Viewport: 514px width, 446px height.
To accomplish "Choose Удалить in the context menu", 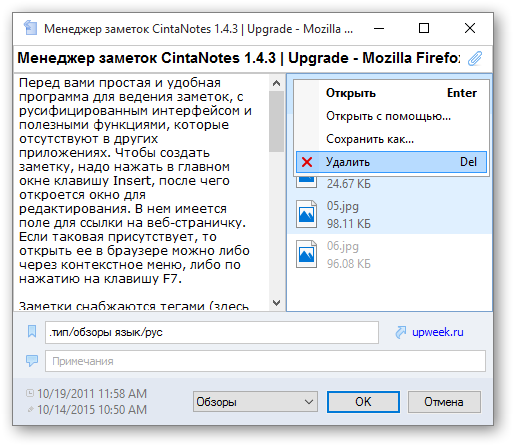I will coord(391,162).
